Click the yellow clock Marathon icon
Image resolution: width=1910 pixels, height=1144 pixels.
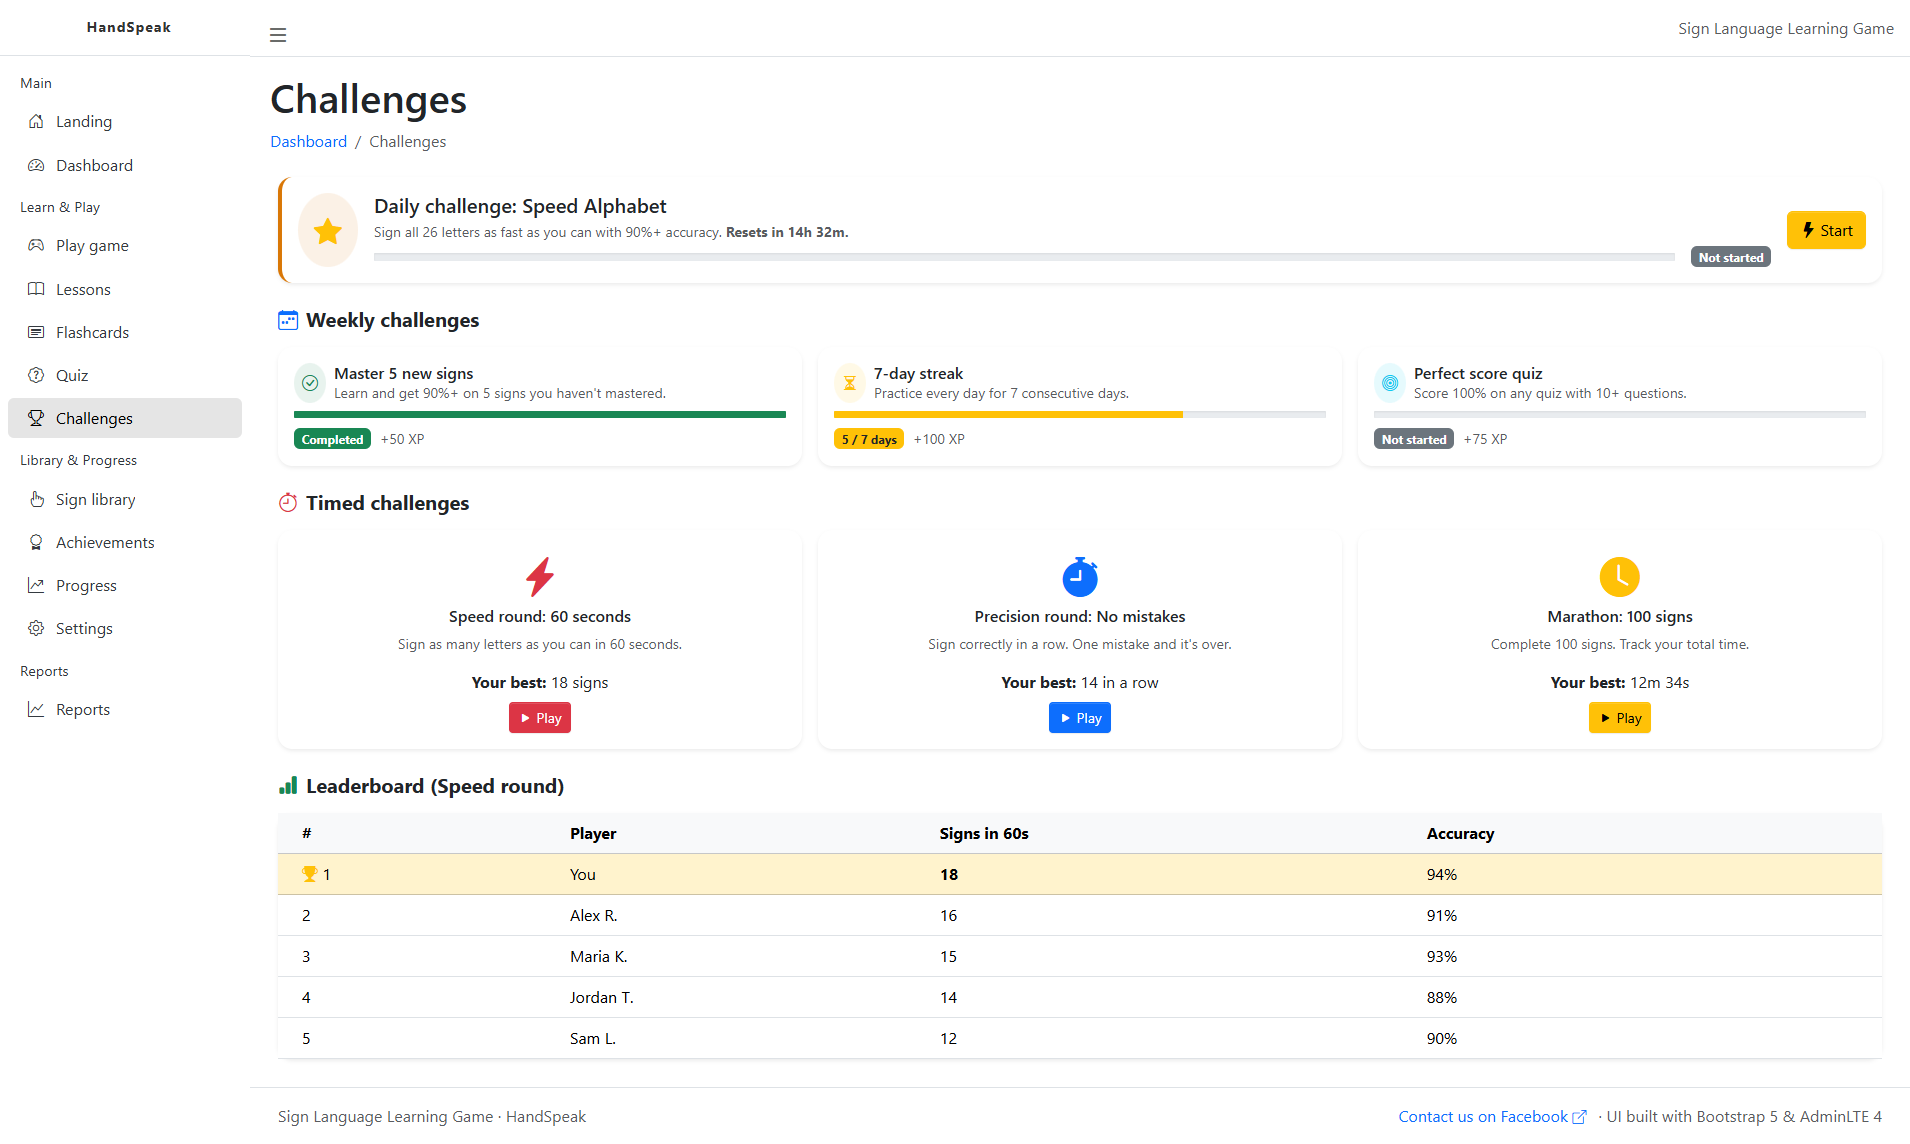pyautogui.click(x=1619, y=577)
